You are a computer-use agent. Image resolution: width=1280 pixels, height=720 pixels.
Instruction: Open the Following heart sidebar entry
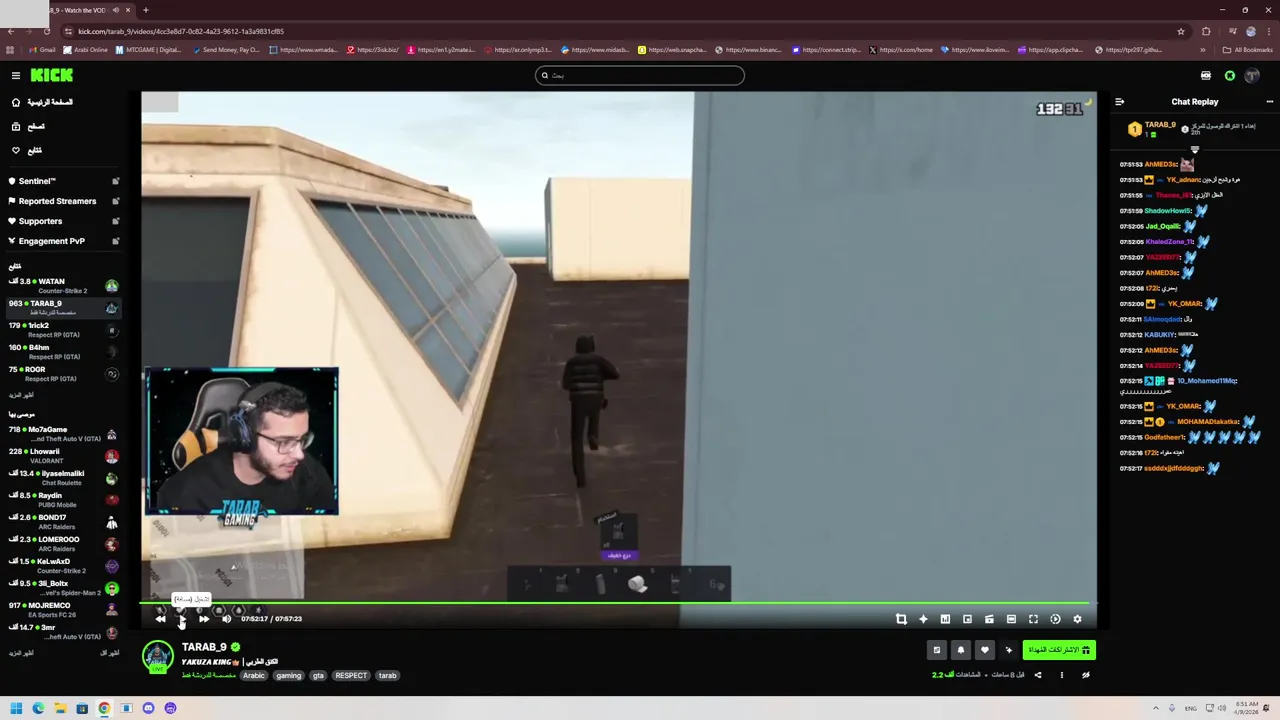(28, 150)
